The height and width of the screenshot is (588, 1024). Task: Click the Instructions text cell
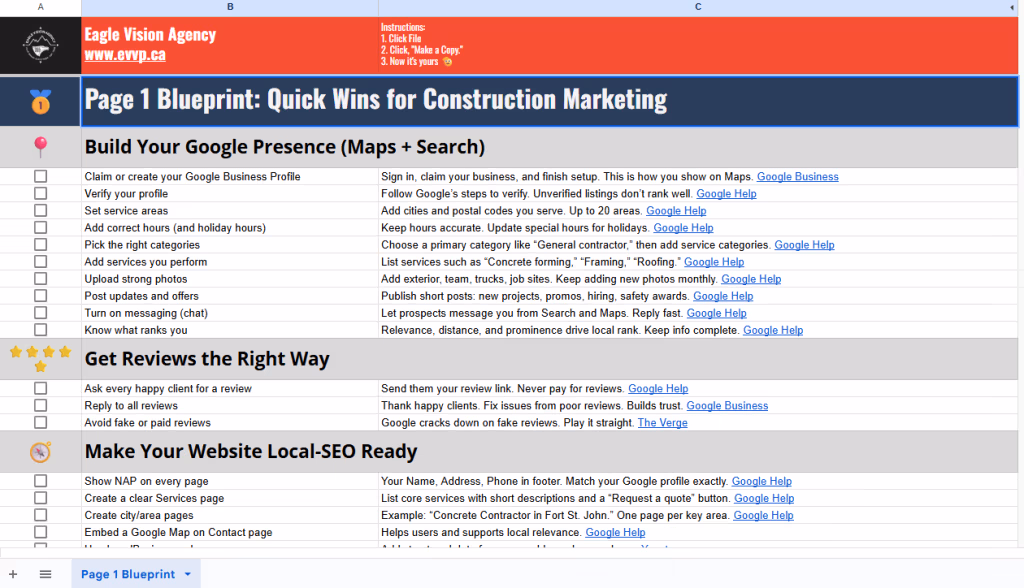pyautogui.click(x=697, y=45)
